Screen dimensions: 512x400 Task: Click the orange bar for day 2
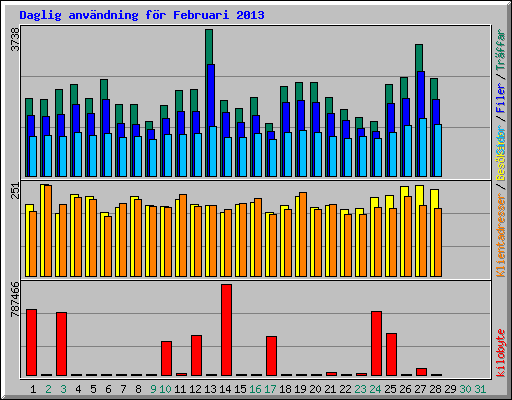(x=48, y=231)
